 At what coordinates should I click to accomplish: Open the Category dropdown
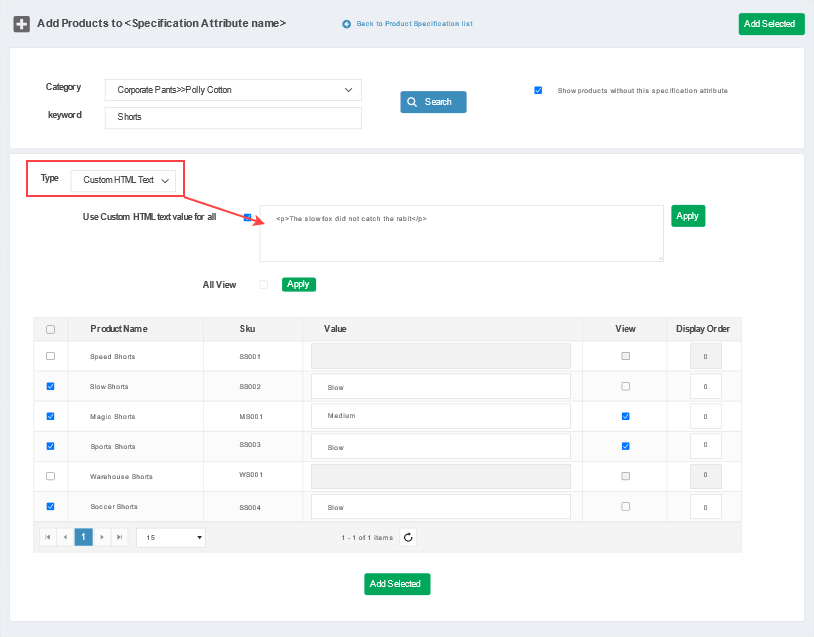(233, 90)
